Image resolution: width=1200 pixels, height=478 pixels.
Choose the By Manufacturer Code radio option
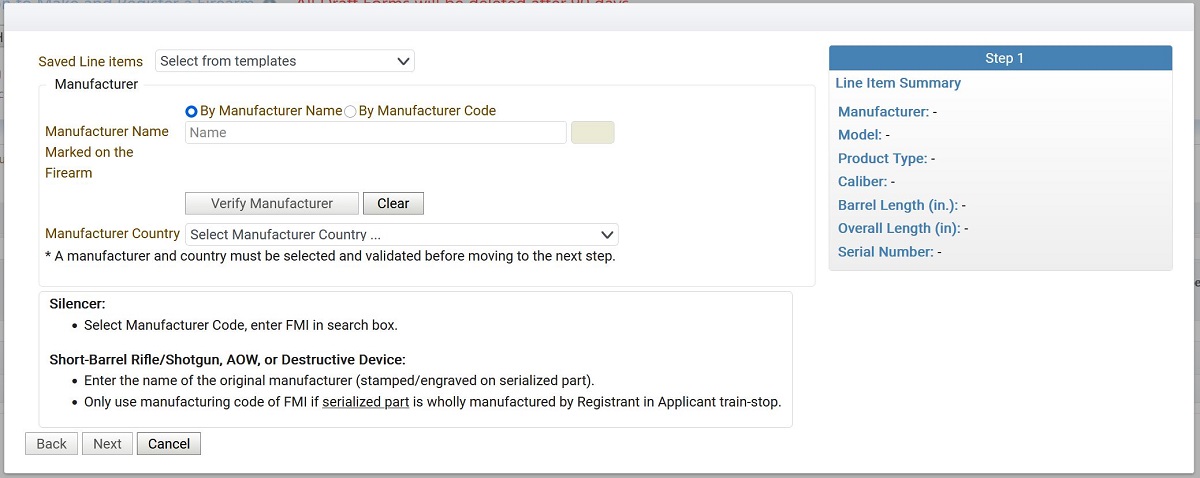[350, 111]
